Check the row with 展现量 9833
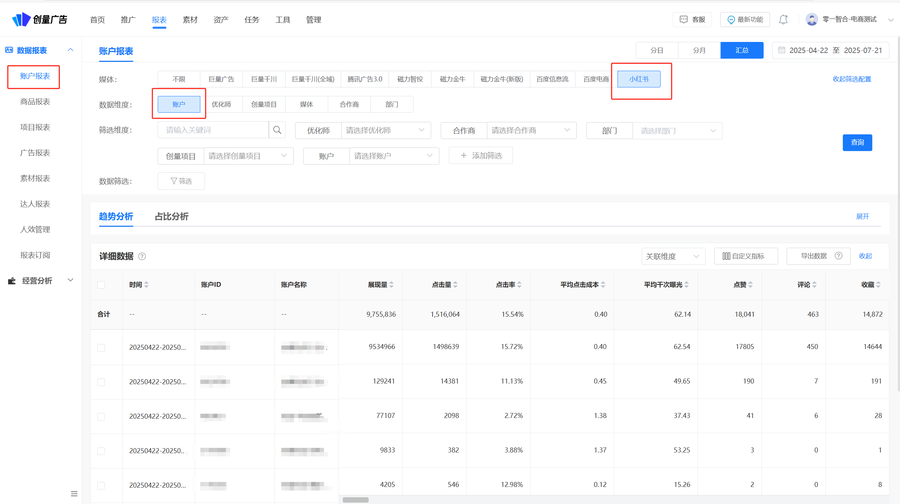900x504 pixels. point(101,451)
